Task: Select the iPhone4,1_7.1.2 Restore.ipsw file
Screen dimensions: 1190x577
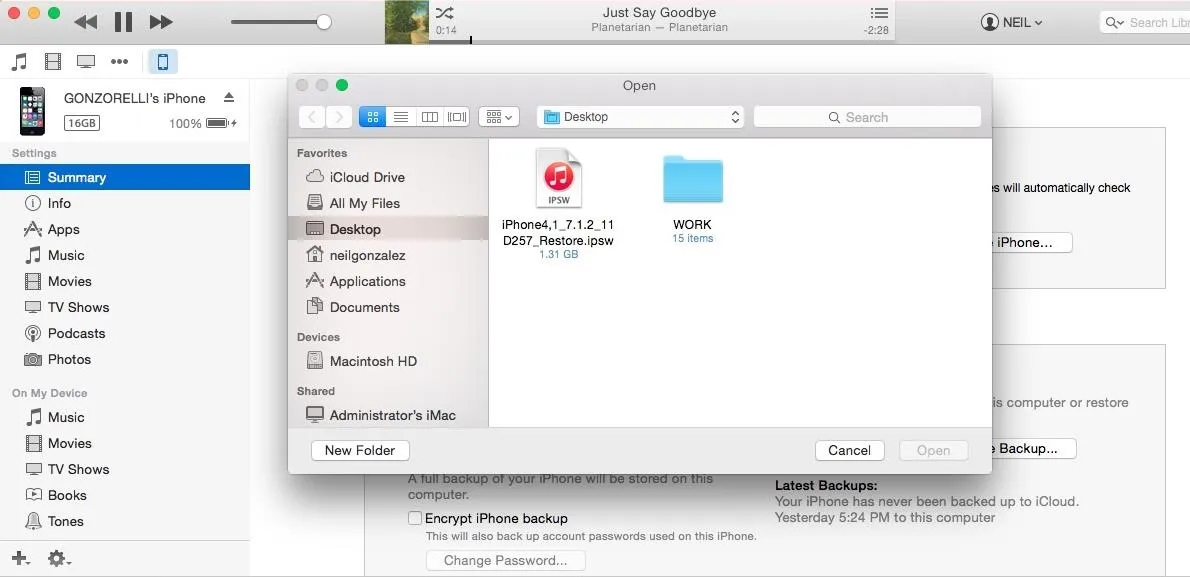Action: (x=559, y=203)
